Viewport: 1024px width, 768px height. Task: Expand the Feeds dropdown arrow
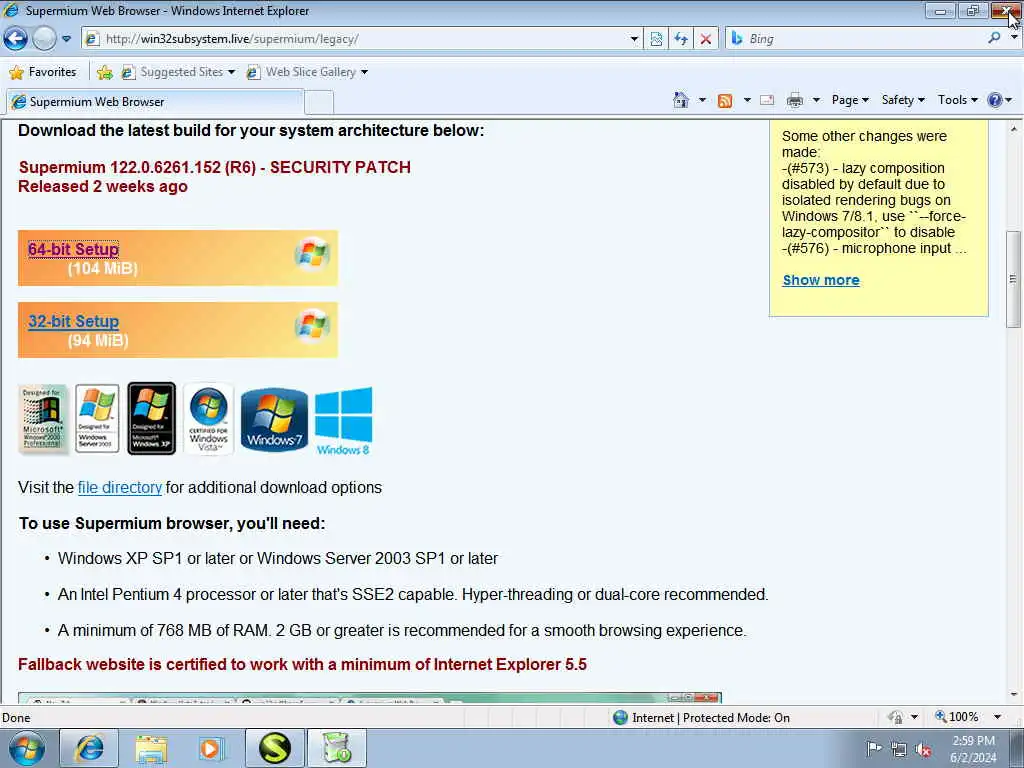(x=747, y=100)
